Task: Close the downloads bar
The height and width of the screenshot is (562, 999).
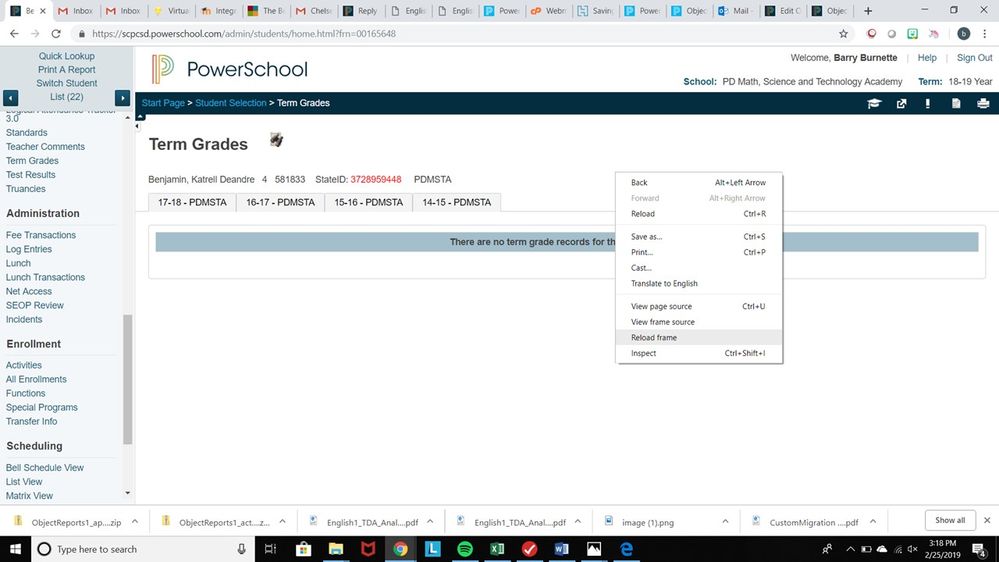Action: (987, 521)
